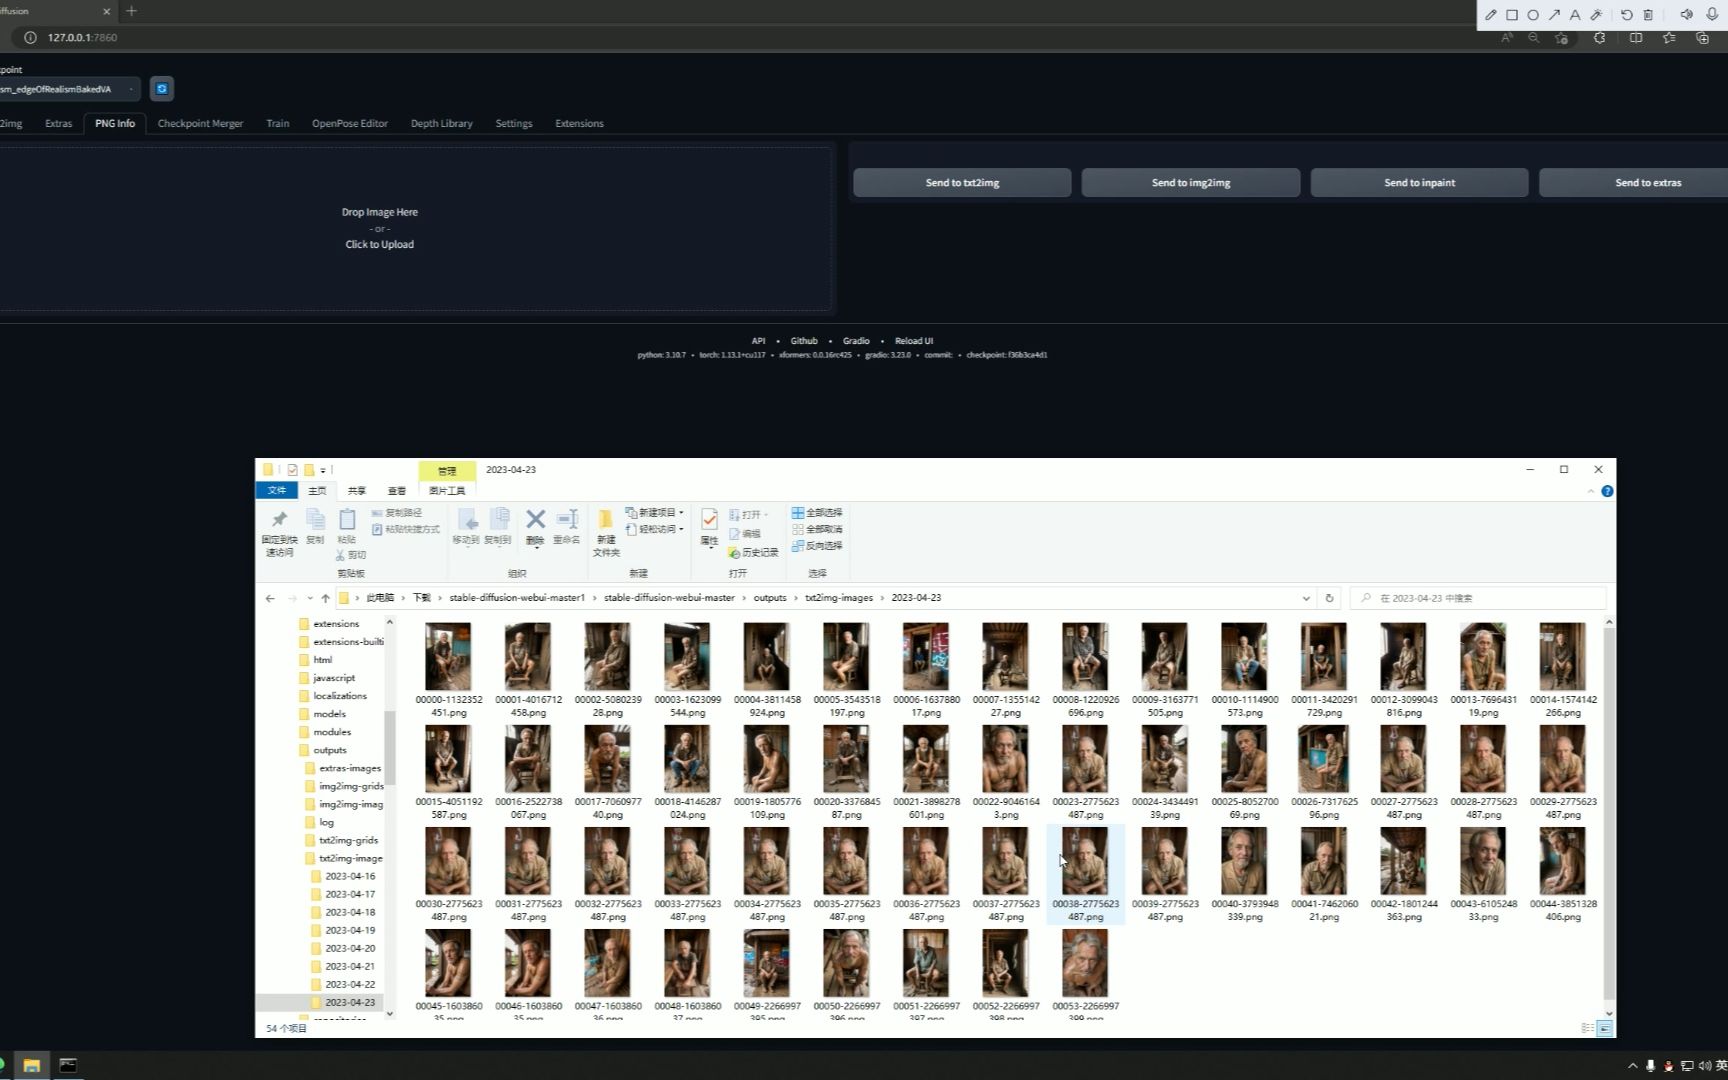The width and height of the screenshot is (1728, 1080).
Task: Toggle the microphone in the annotation bar
Action: click(1712, 15)
